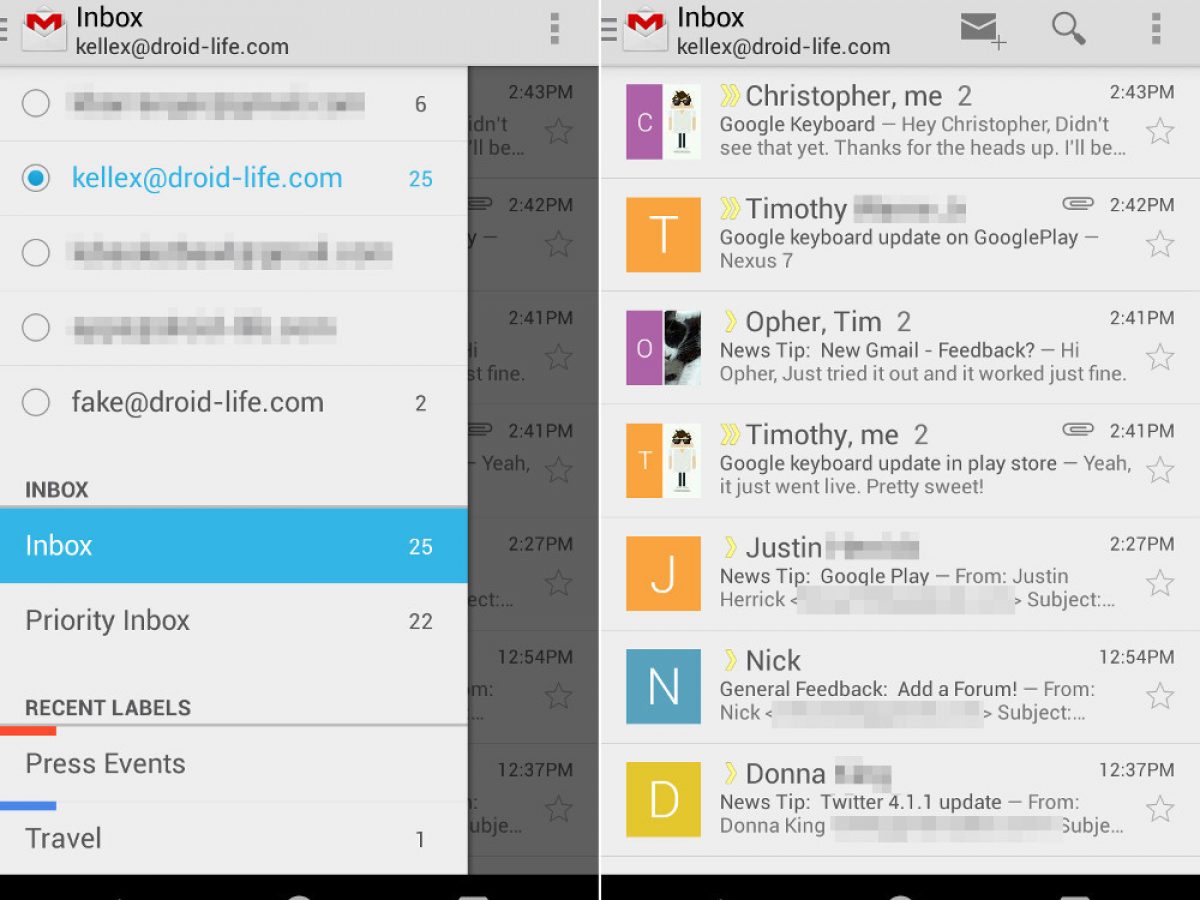The height and width of the screenshot is (900, 1200).
Task: Open Priority Inbox in the drawer
Action: pyautogui.click(x=234, y=620)
